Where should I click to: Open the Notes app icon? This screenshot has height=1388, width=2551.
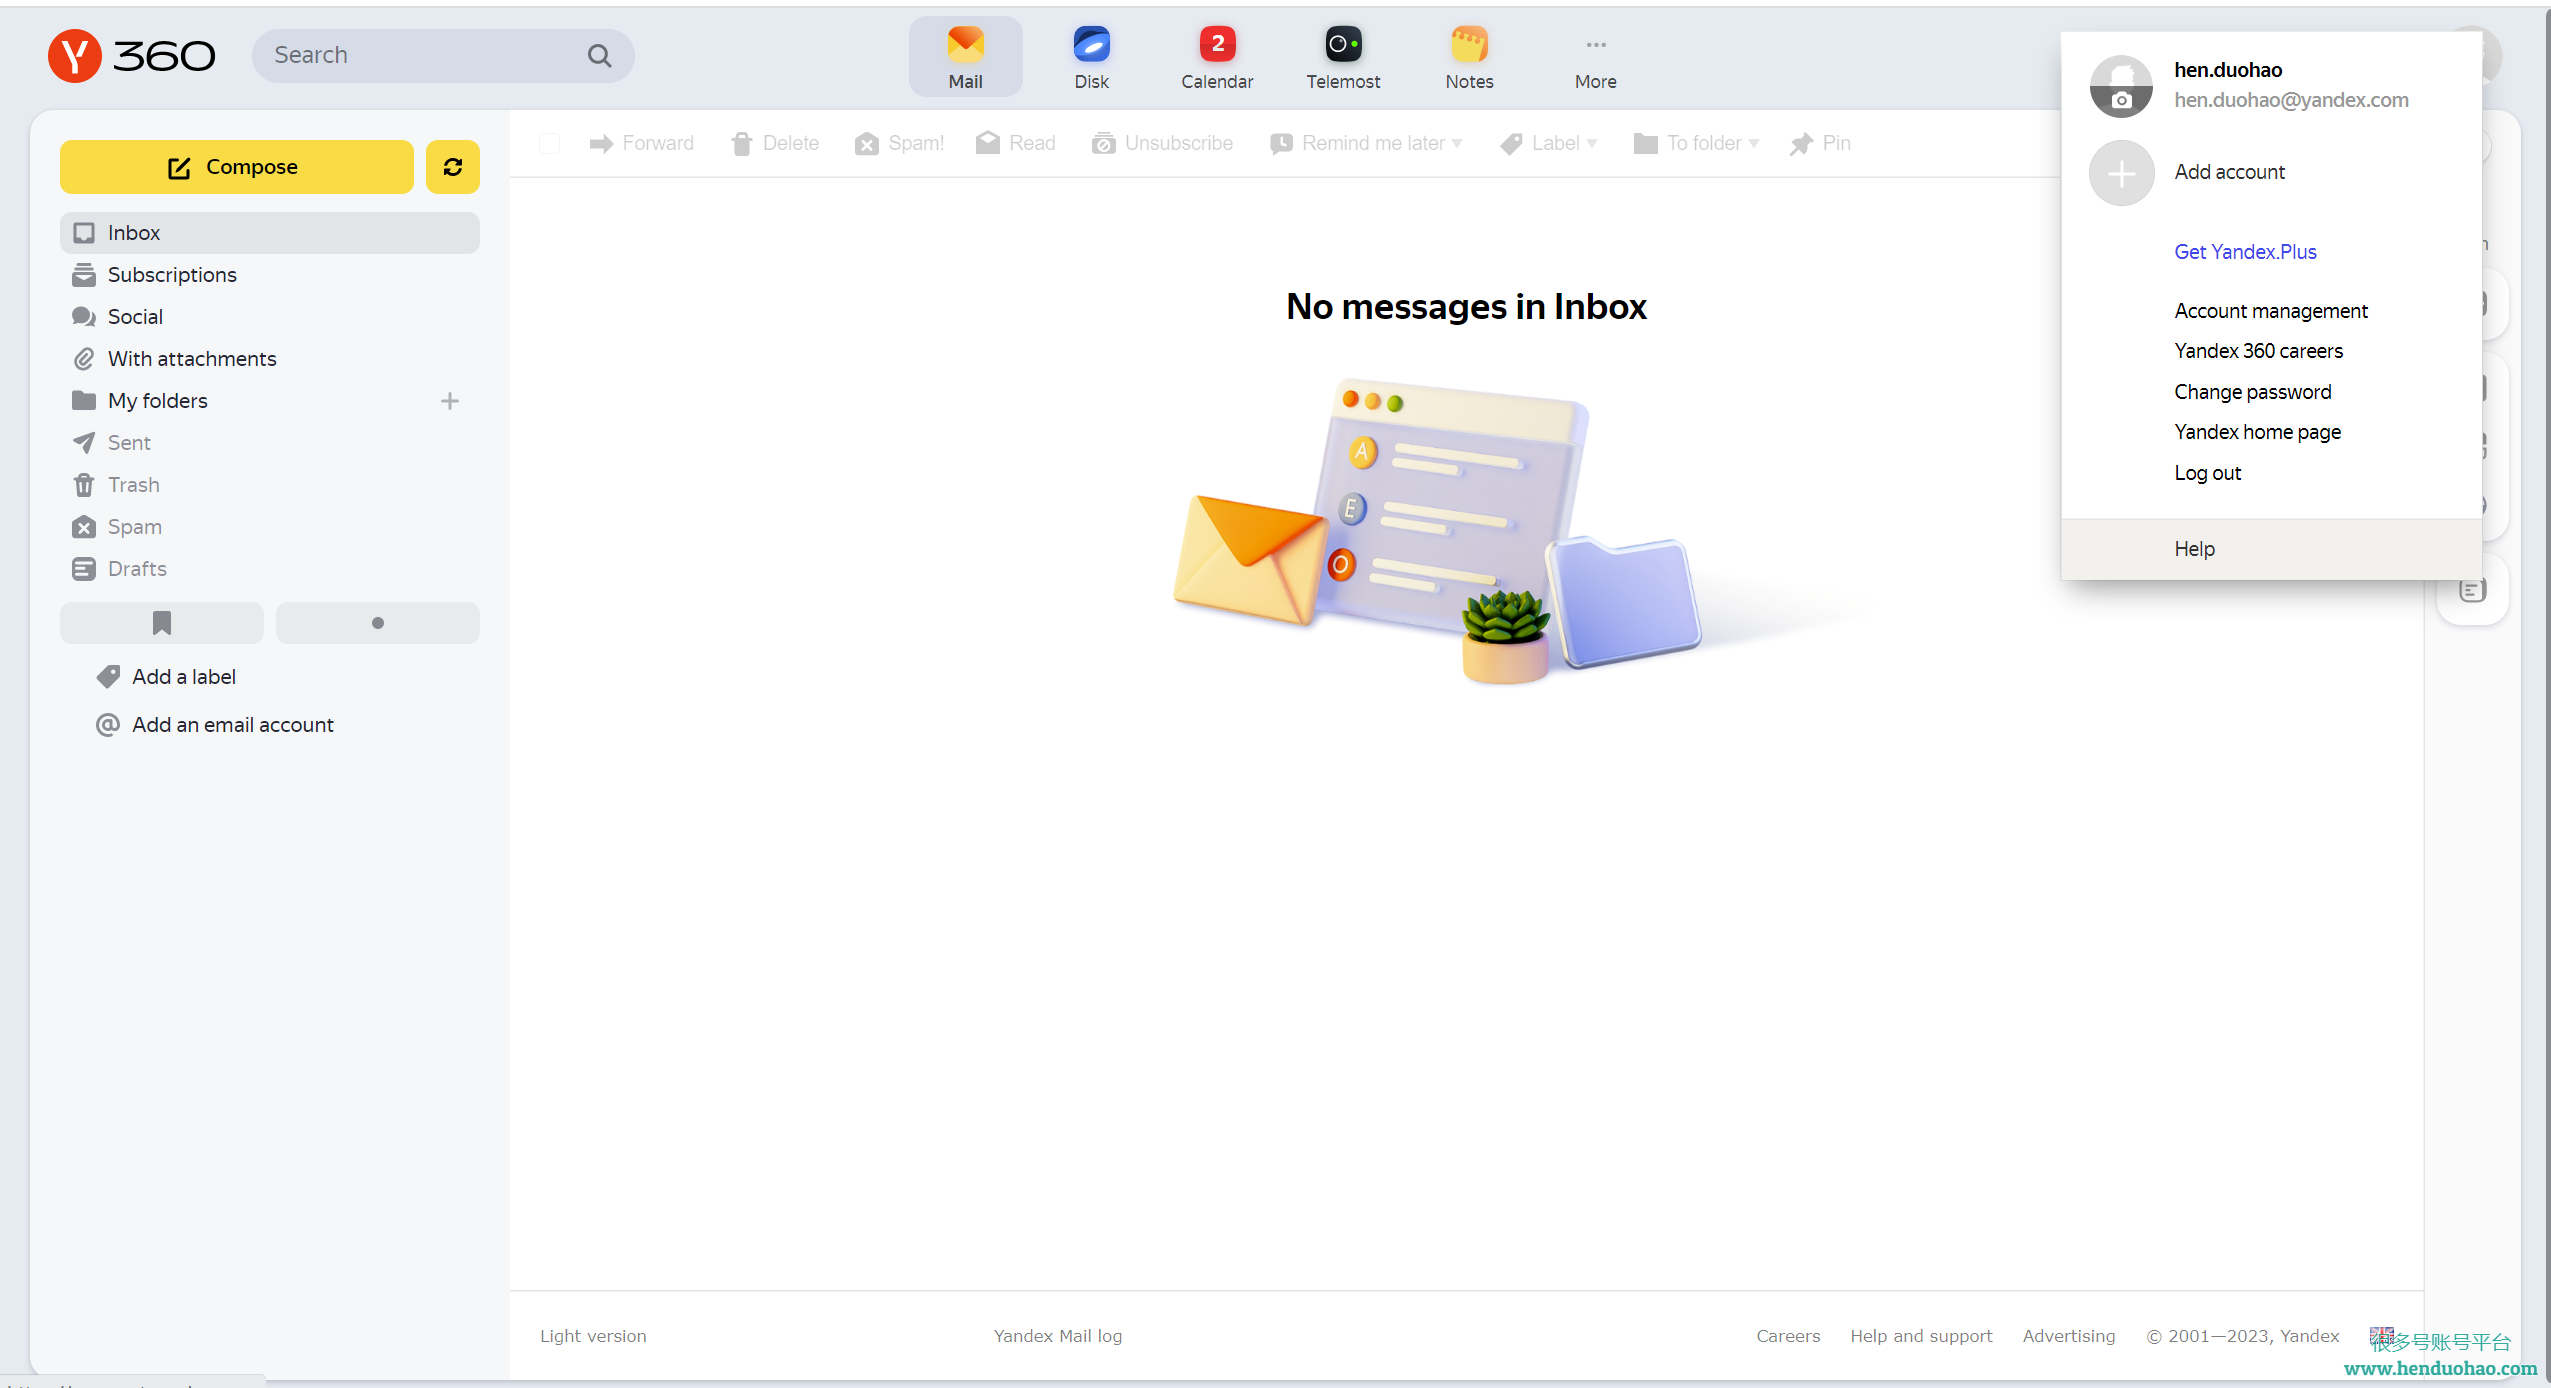point(1469,57)
